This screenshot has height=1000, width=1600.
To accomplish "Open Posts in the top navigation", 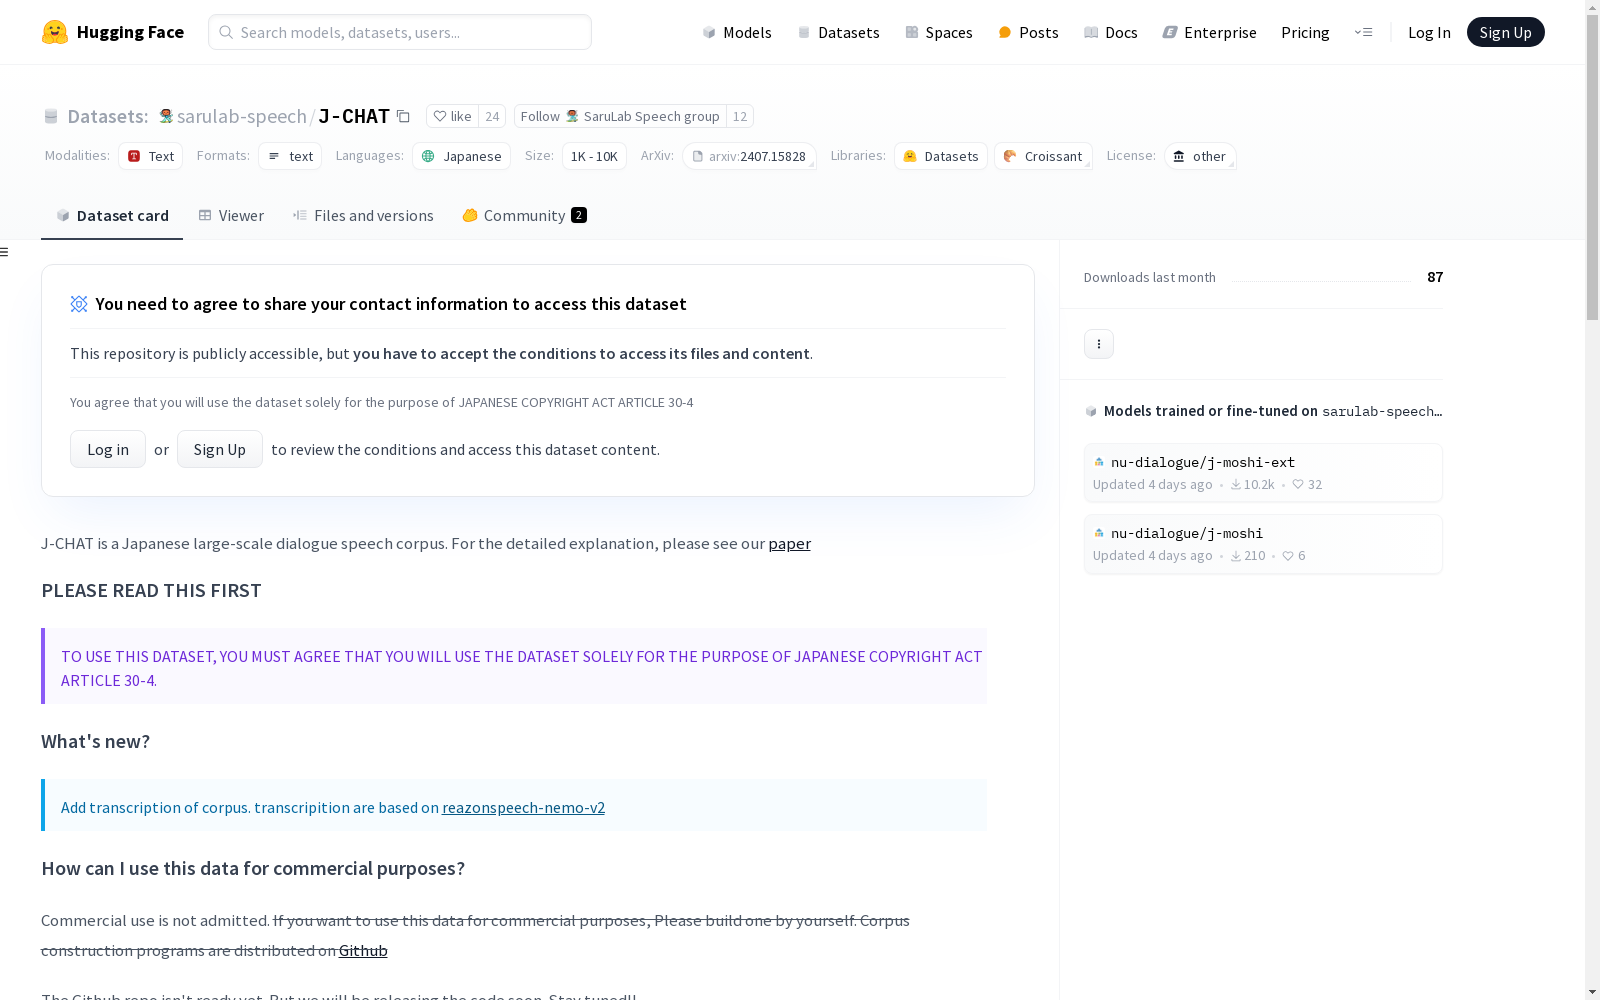I will [1028, 32].
